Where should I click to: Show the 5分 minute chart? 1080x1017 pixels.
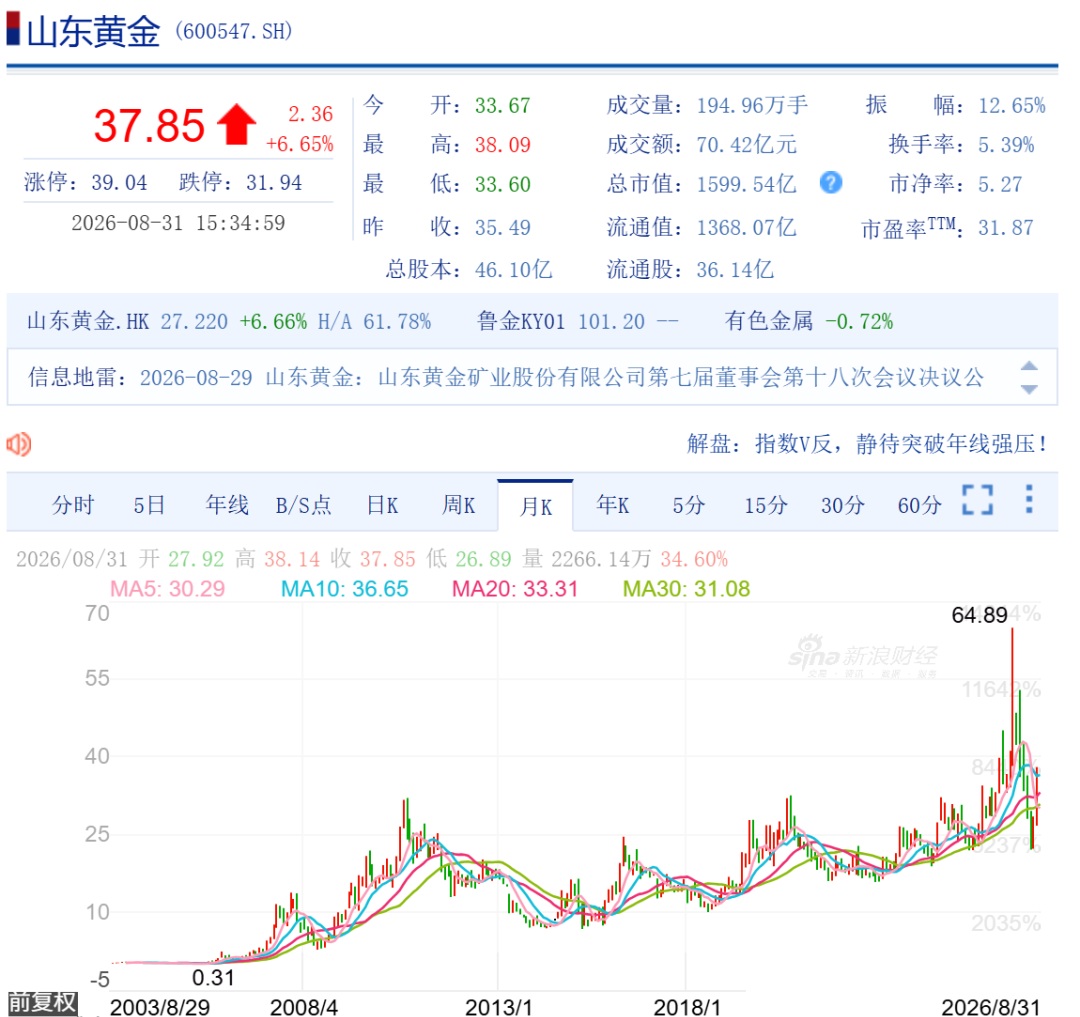[689, 505]
